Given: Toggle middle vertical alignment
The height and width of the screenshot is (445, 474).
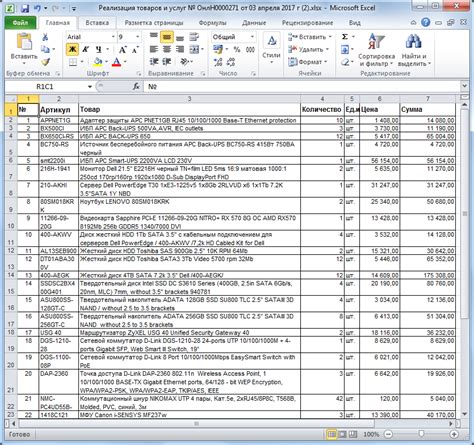Looking at the screenshot, I should 166,37.
